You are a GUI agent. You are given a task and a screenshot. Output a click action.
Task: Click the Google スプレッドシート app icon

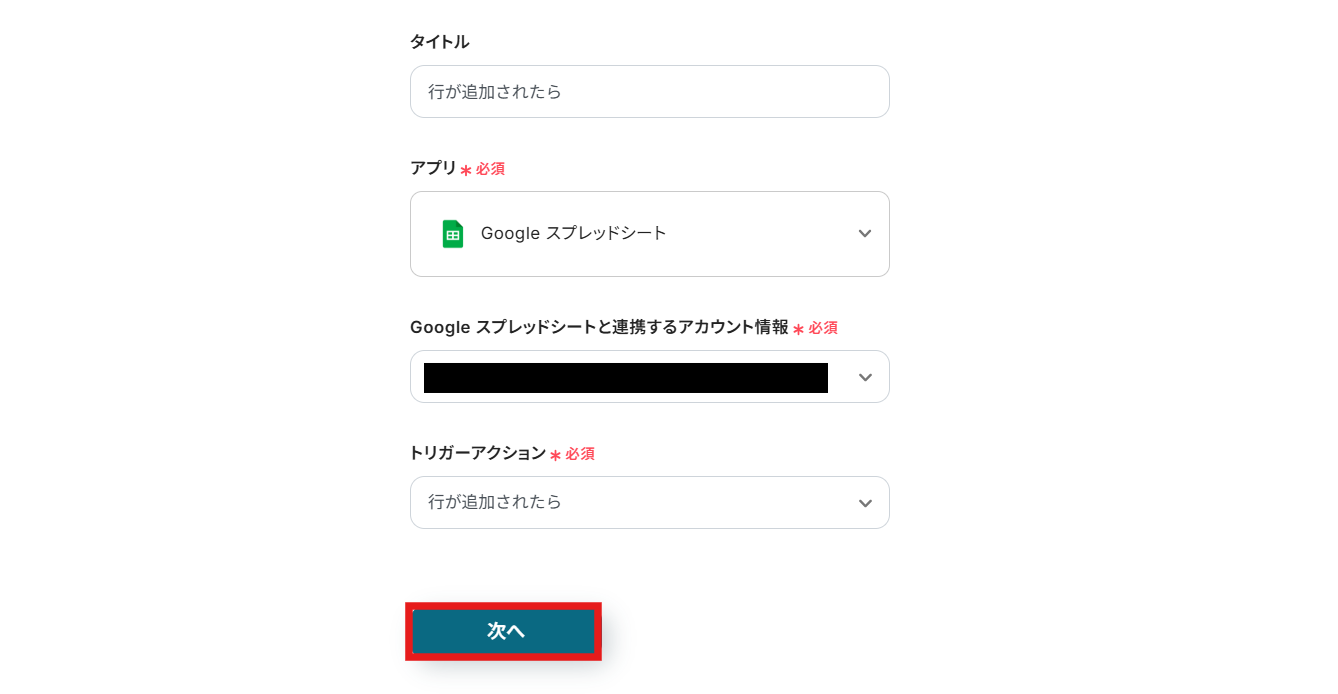[453, 234]
